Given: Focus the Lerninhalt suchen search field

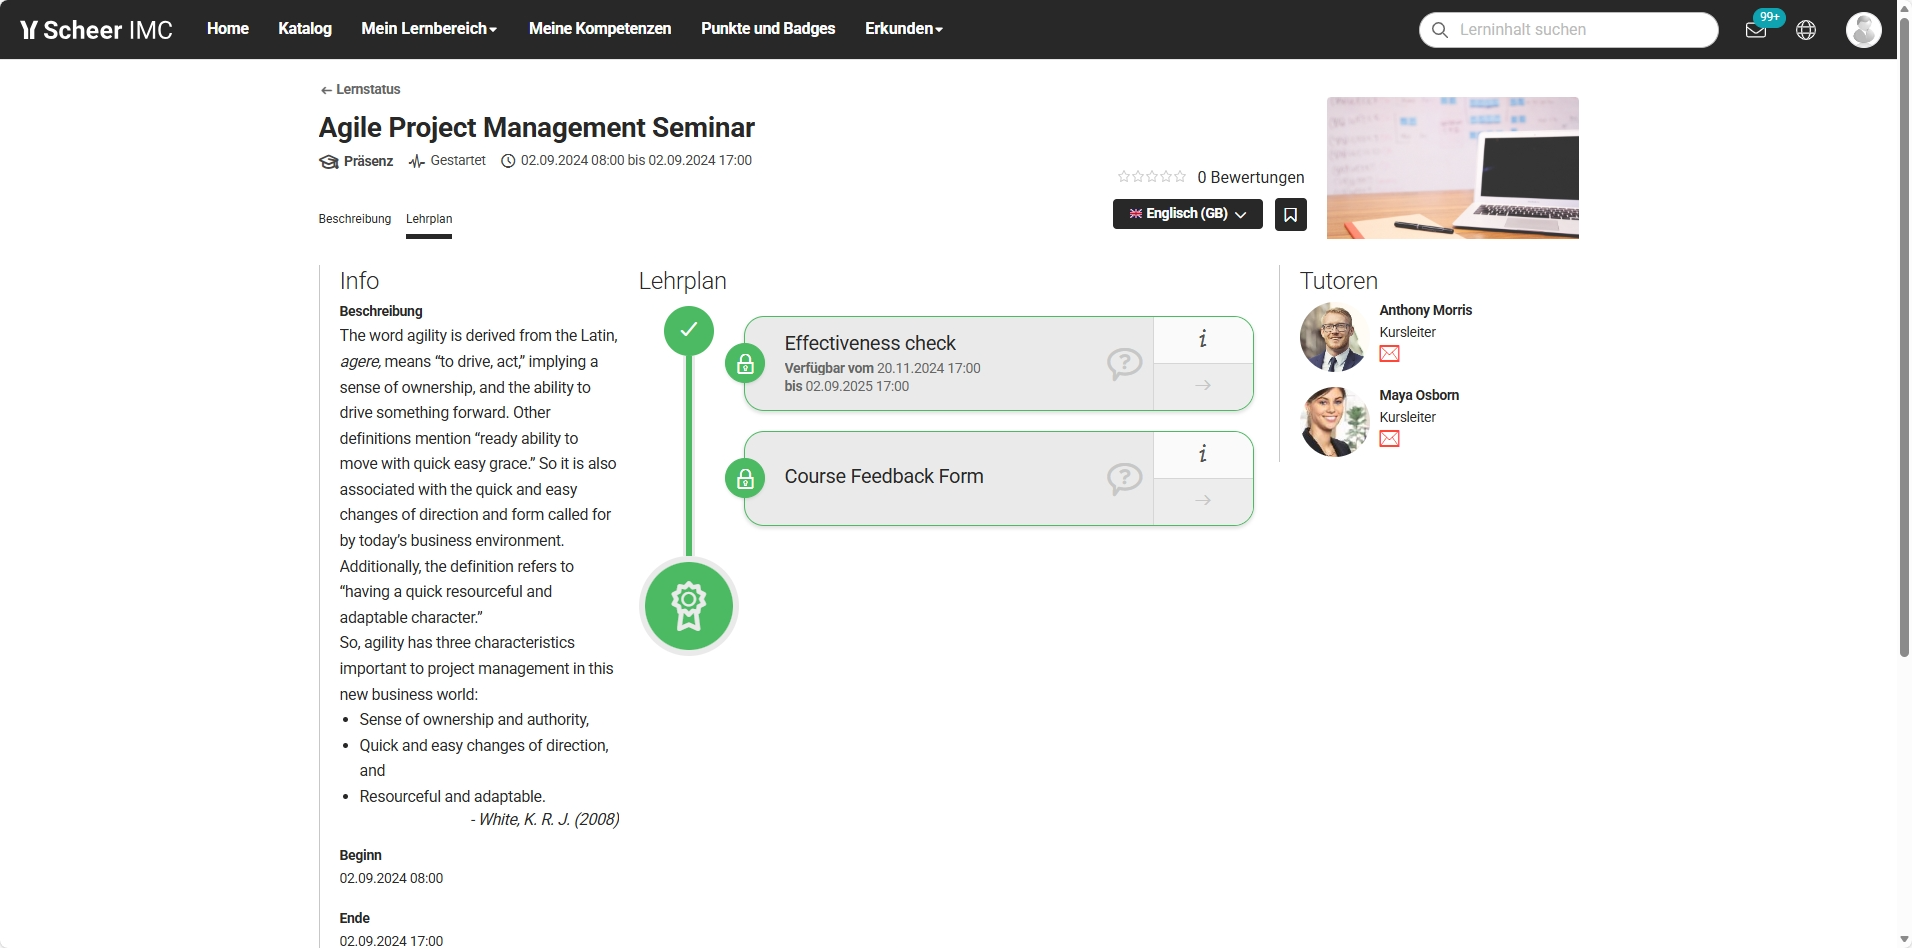Looking at the screenshot, I should (1569, 30).
